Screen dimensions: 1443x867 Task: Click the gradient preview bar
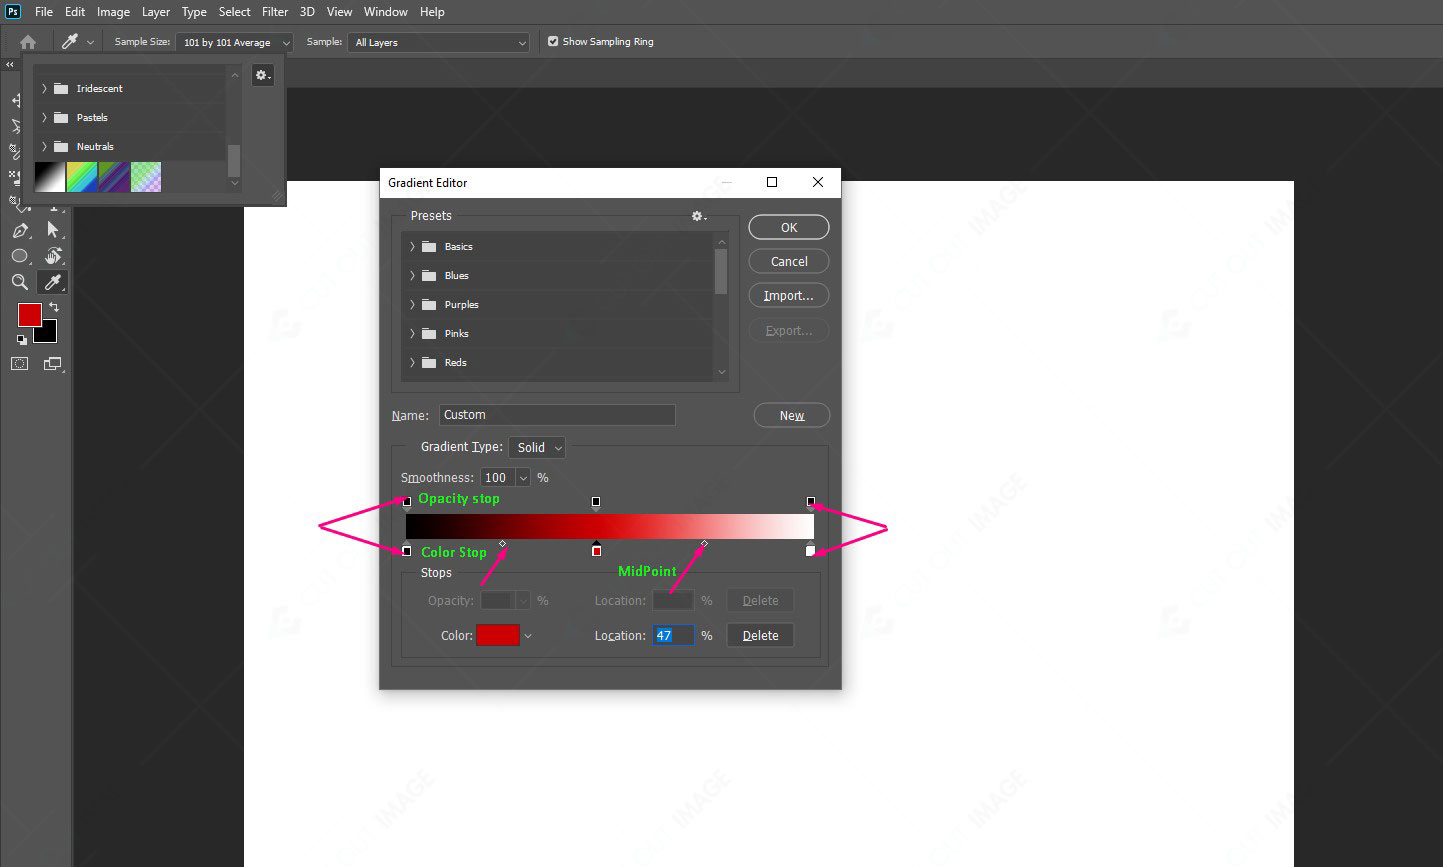(x=610, y=526)
